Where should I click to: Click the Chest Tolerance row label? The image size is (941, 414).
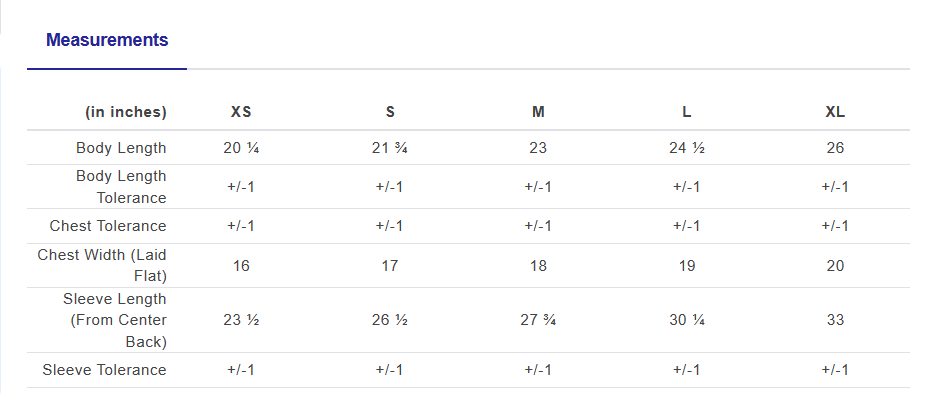coord(108,226)
